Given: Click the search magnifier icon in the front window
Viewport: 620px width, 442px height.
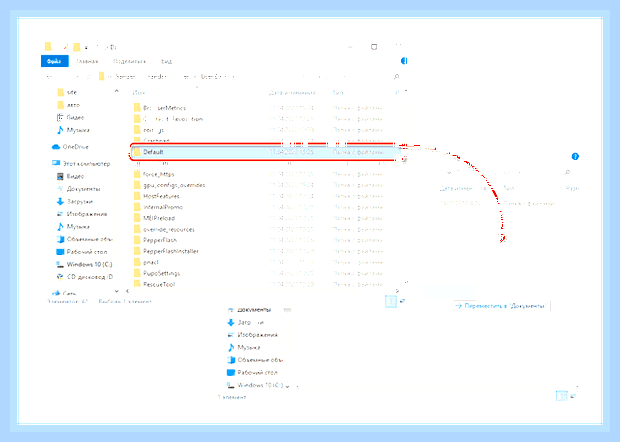Looking at the screenshot, I should 396,76.
